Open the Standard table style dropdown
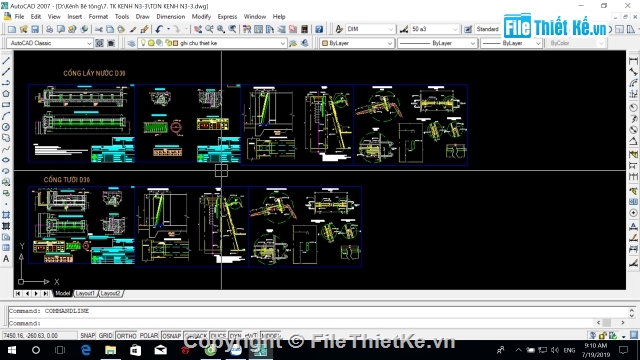Image resolution: width=640 pixels, height=360 pixels. (x=488, y=29)
